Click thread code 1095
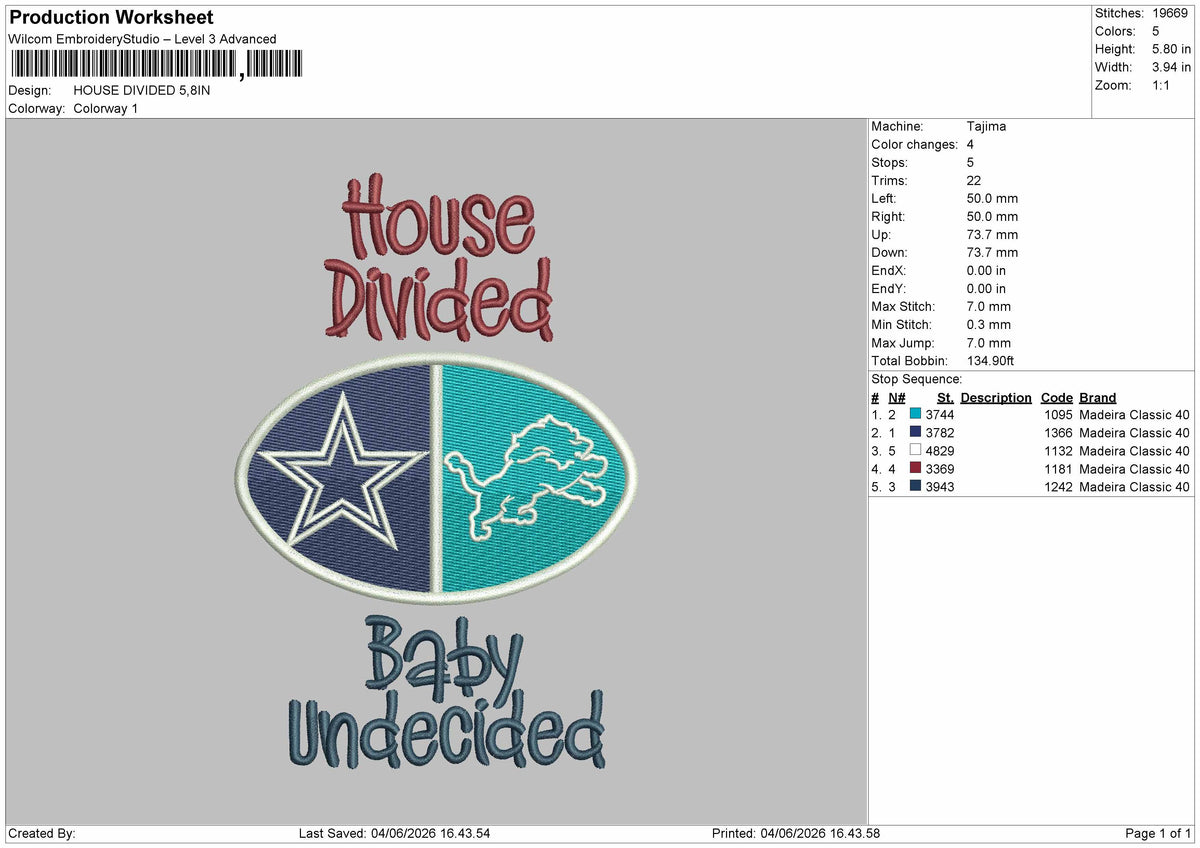 (x=1058, y=415)
